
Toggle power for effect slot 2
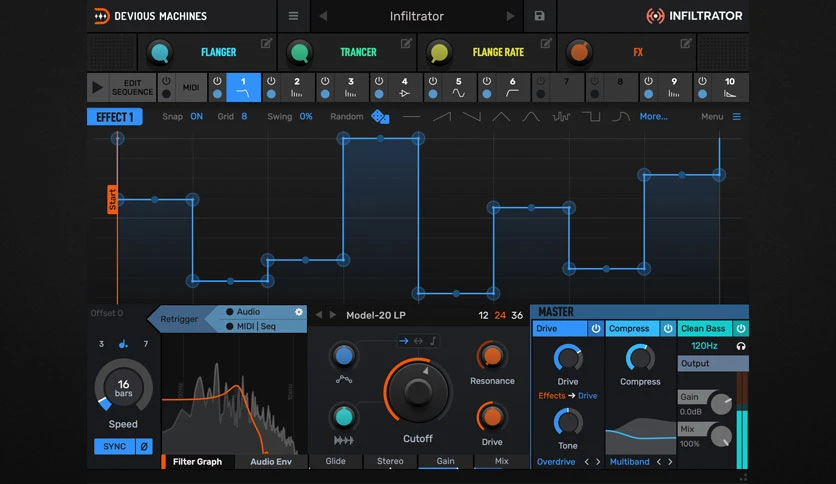click(271, 82)
